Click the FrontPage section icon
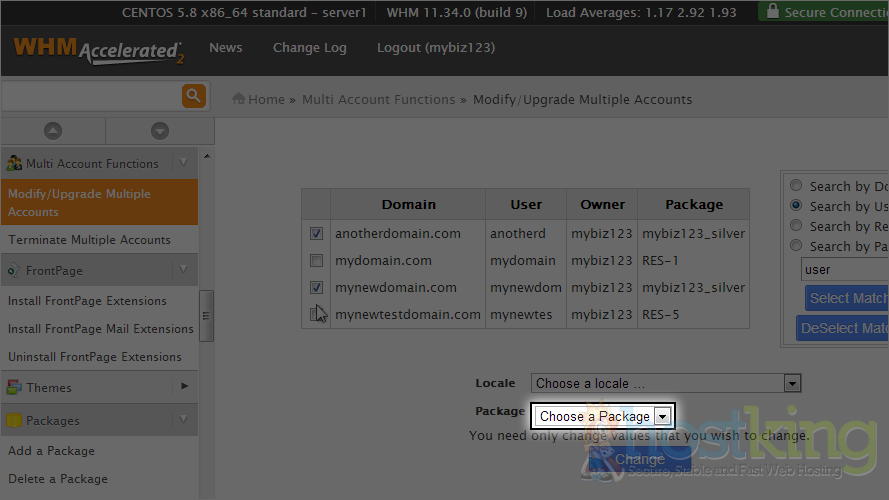Screen dimensions: 889x500 [14, 270]
